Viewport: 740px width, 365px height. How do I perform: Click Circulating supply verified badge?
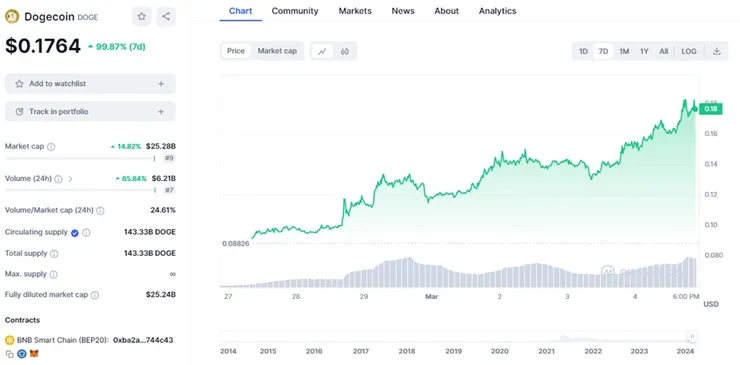tap(75, 233)
